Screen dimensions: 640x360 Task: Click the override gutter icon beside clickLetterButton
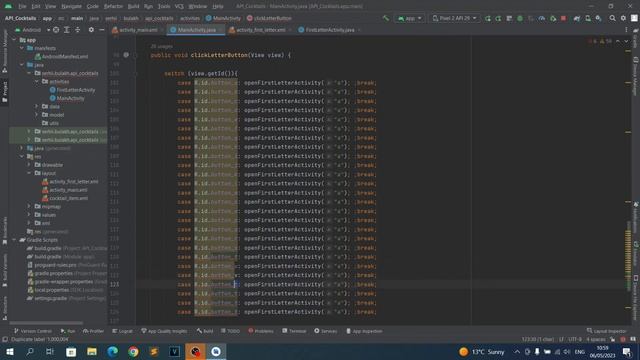click(x=126, y=55)
